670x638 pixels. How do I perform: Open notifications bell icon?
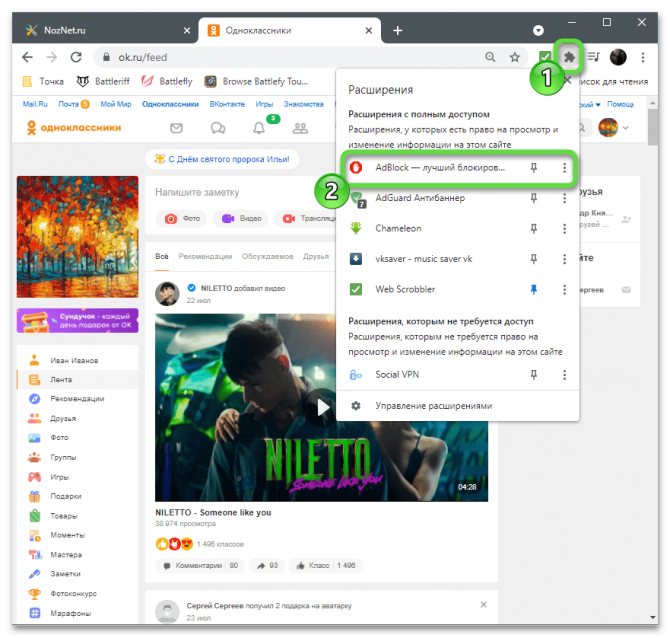click(259, 128)
